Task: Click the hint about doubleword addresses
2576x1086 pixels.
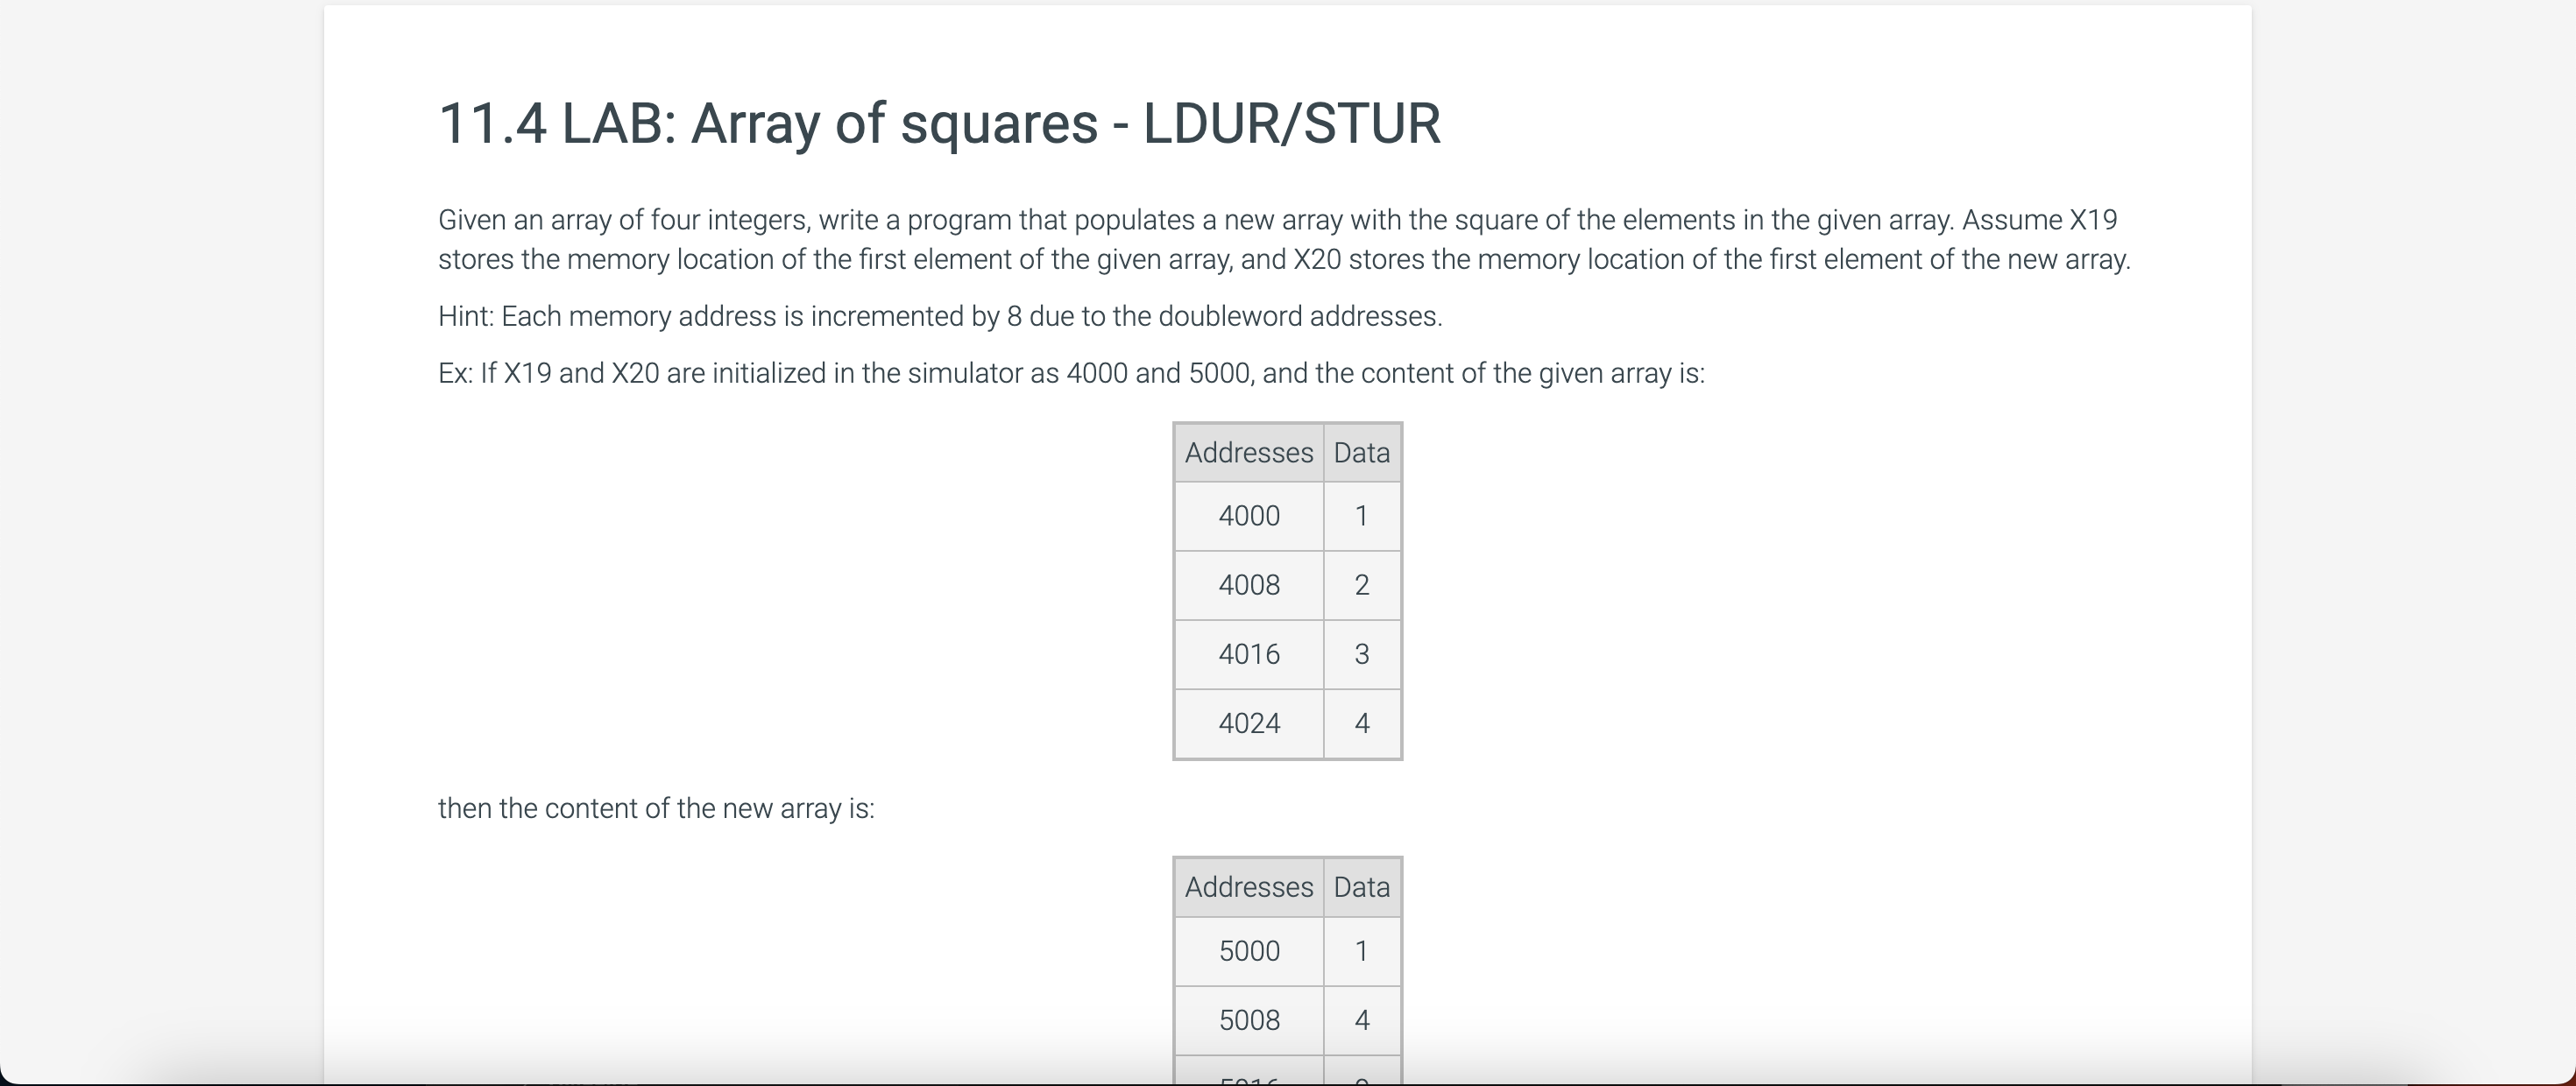Action: 940,316
